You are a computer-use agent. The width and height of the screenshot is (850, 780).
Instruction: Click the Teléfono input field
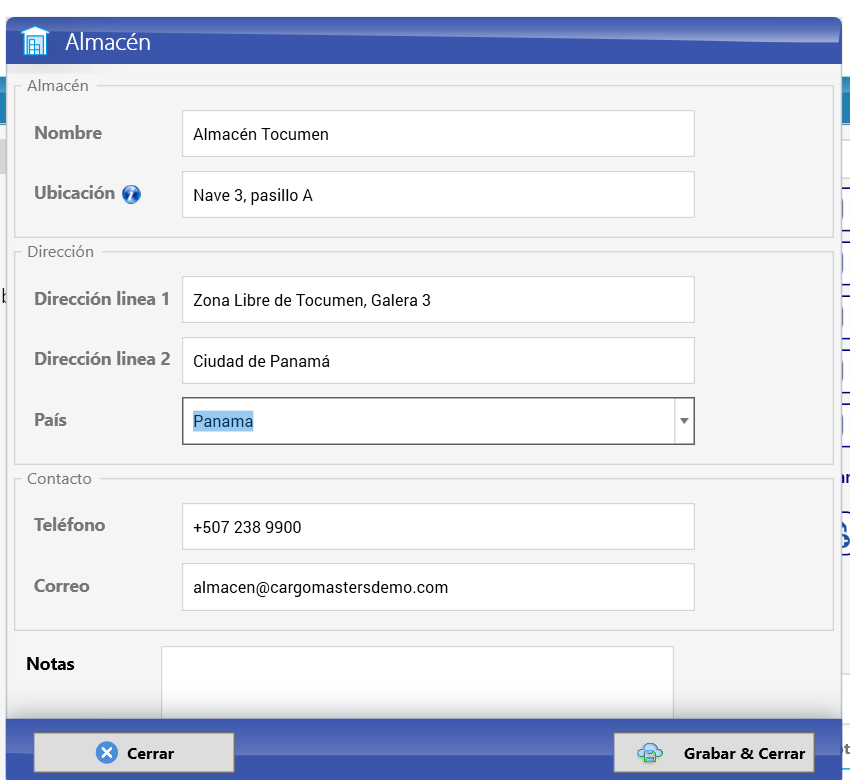click(438, 526)
